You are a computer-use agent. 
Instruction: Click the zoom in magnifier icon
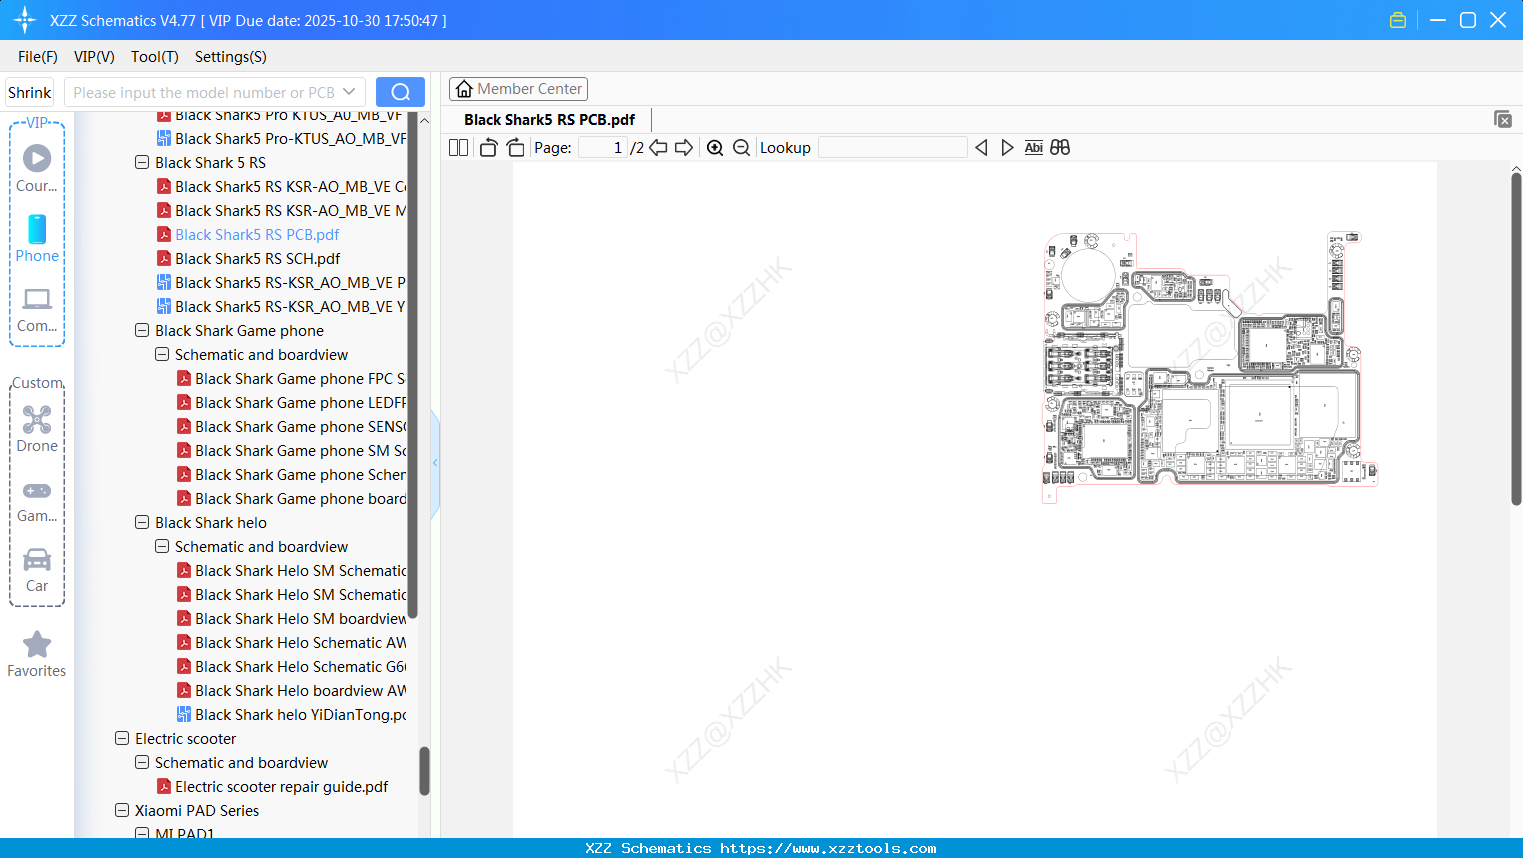(x=715, y=148)
